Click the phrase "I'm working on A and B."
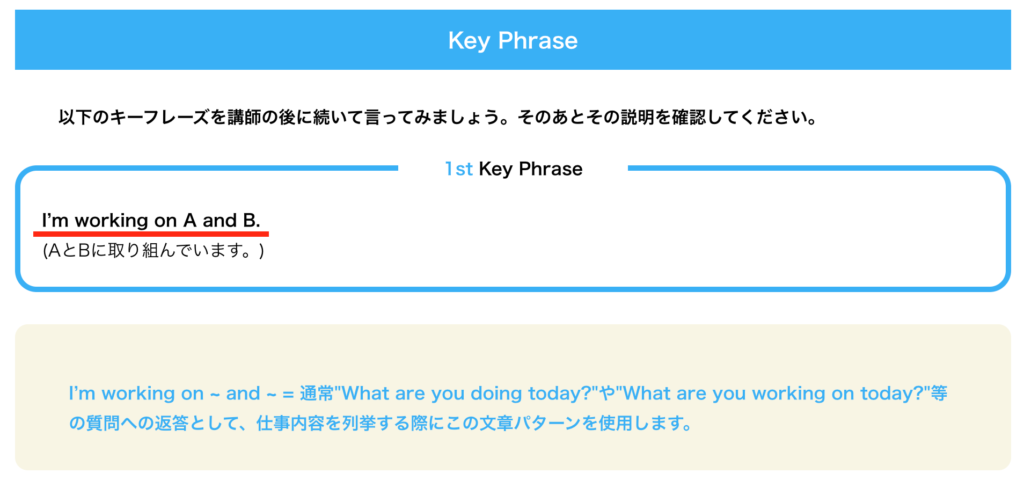 pos(152,221)
